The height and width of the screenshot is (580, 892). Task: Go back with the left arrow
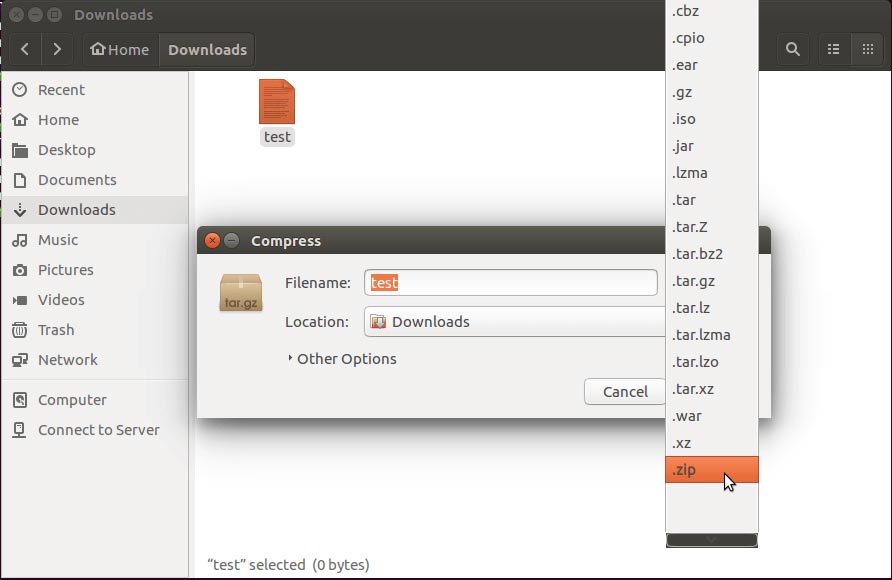click(24, 49)
